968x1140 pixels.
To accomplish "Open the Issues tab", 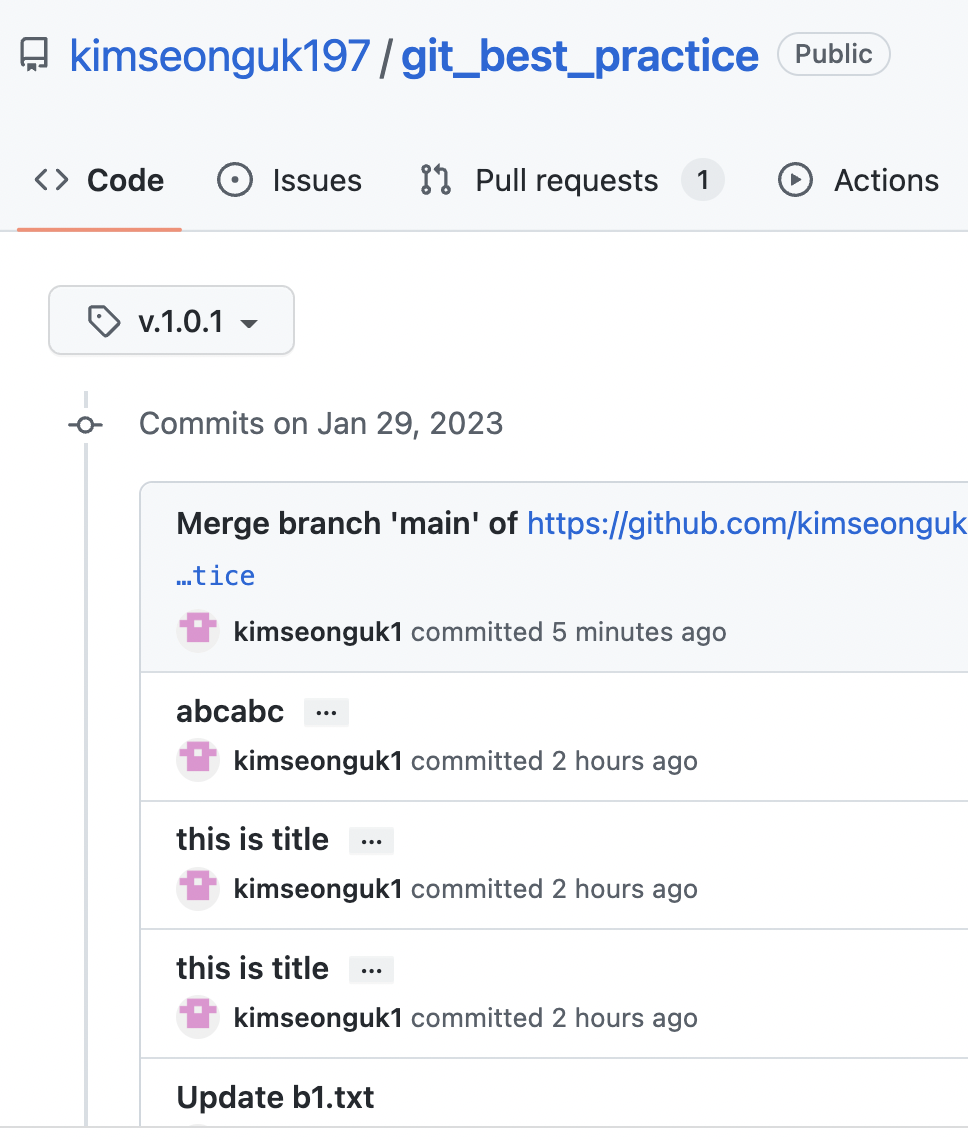I will click(x=289, y=180).
